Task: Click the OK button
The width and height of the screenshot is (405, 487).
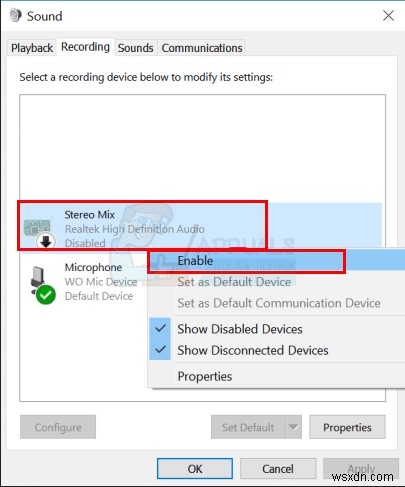Action: pos(195,469)
